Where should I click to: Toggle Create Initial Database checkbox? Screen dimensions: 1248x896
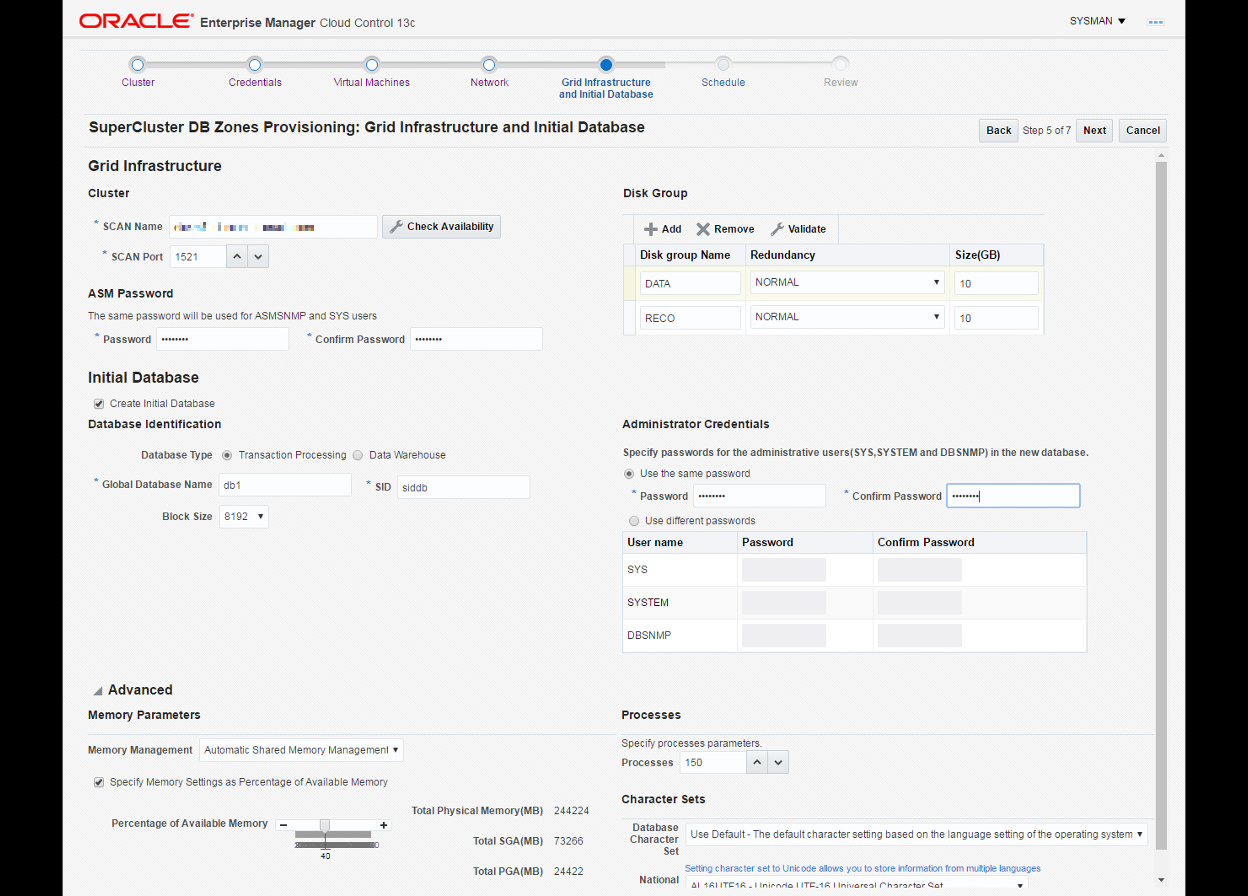(99, 404)
